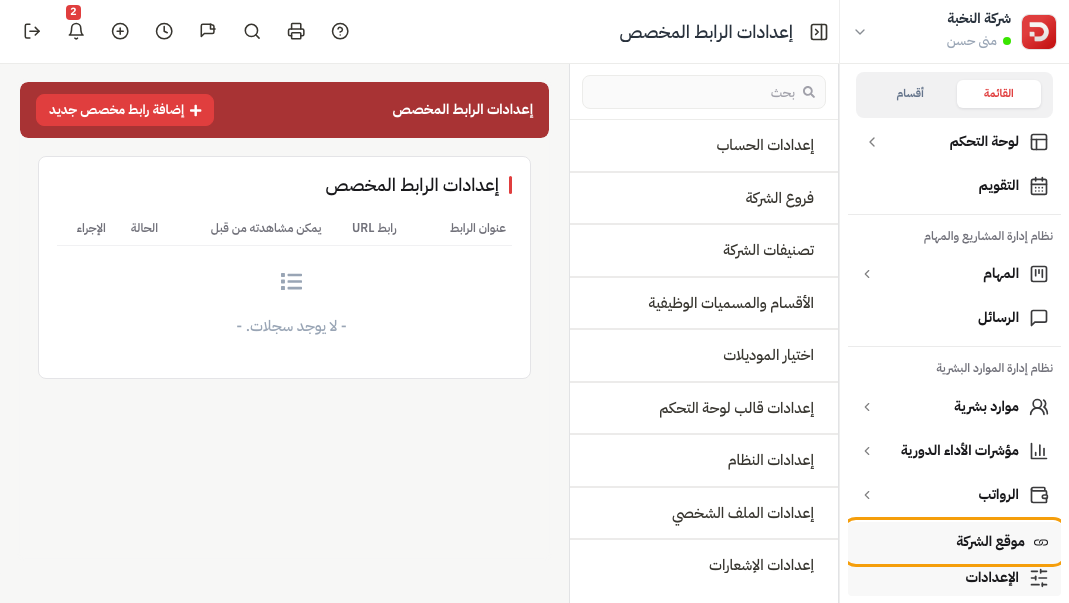
Task: Open the clock time tracker icon
Action: pyautogui.click(x=164, y=31)
